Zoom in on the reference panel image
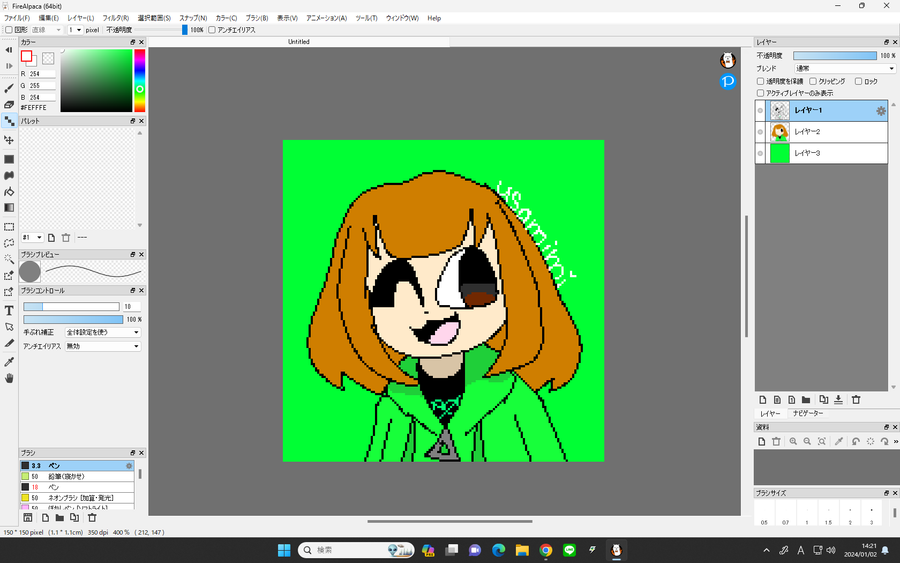The image size is (900, 563). click(793, 441)
